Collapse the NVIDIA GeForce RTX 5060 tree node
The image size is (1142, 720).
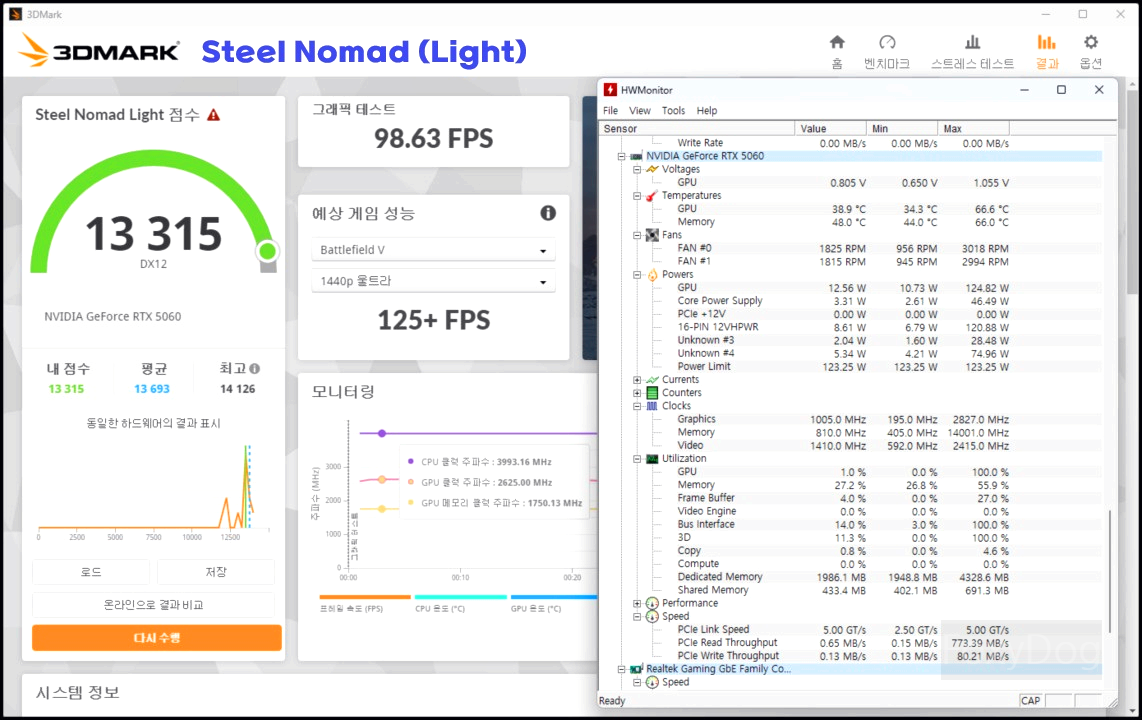[621, 156]
